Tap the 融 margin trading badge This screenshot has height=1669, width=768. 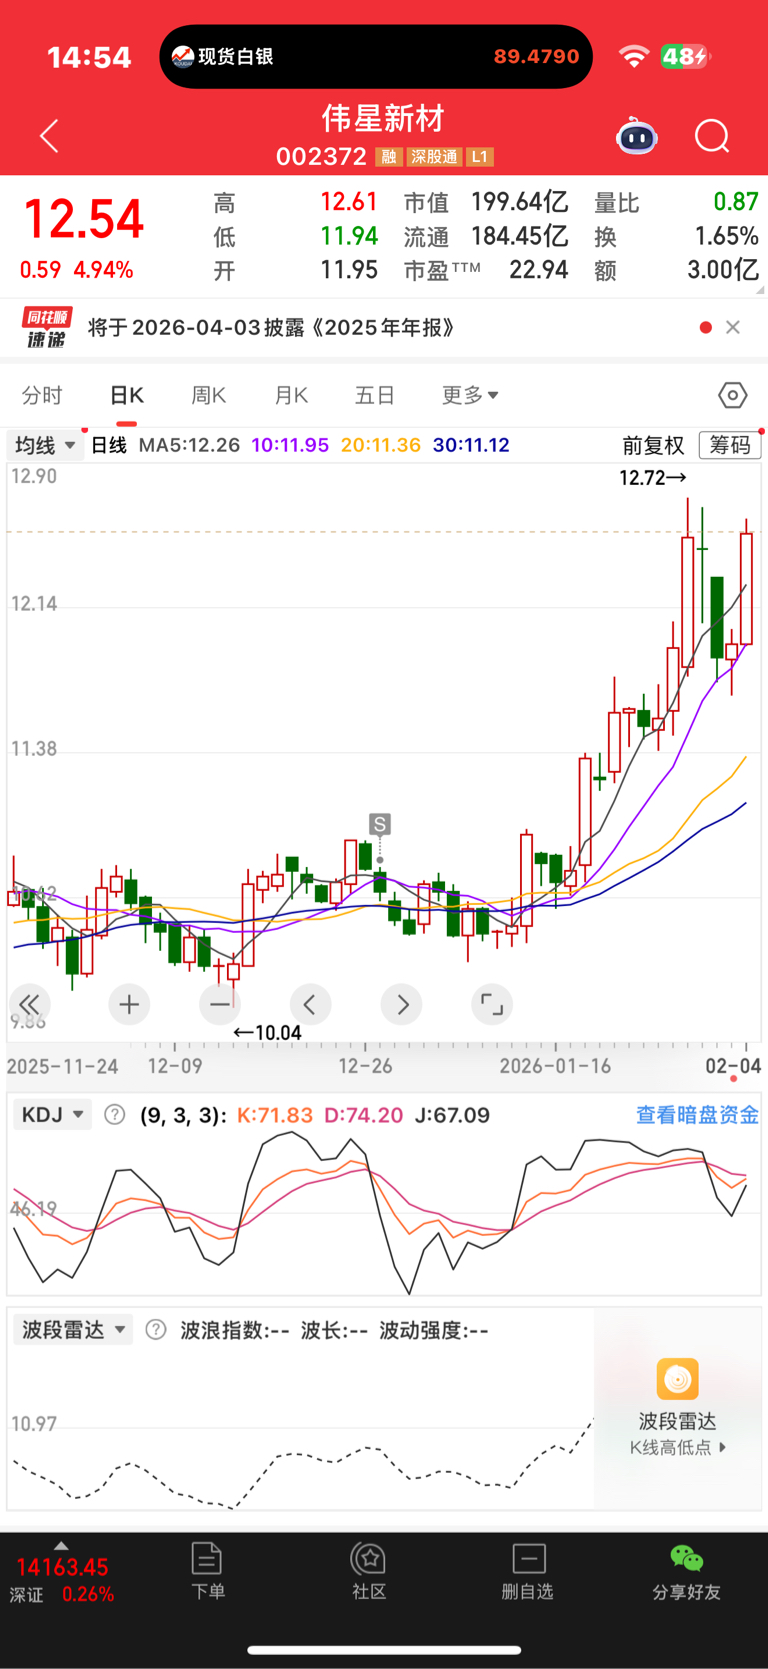point(388,157)
